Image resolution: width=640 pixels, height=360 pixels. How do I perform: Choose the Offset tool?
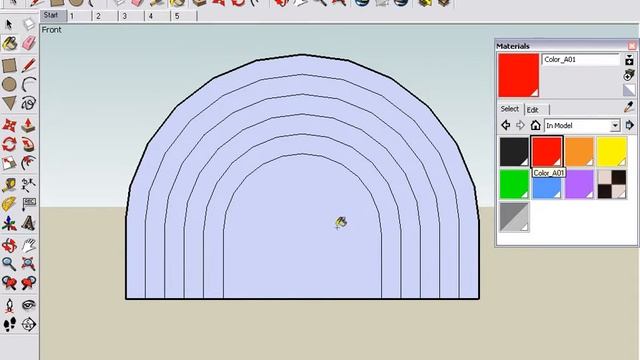pyautogui.click(x=28, y=163)
